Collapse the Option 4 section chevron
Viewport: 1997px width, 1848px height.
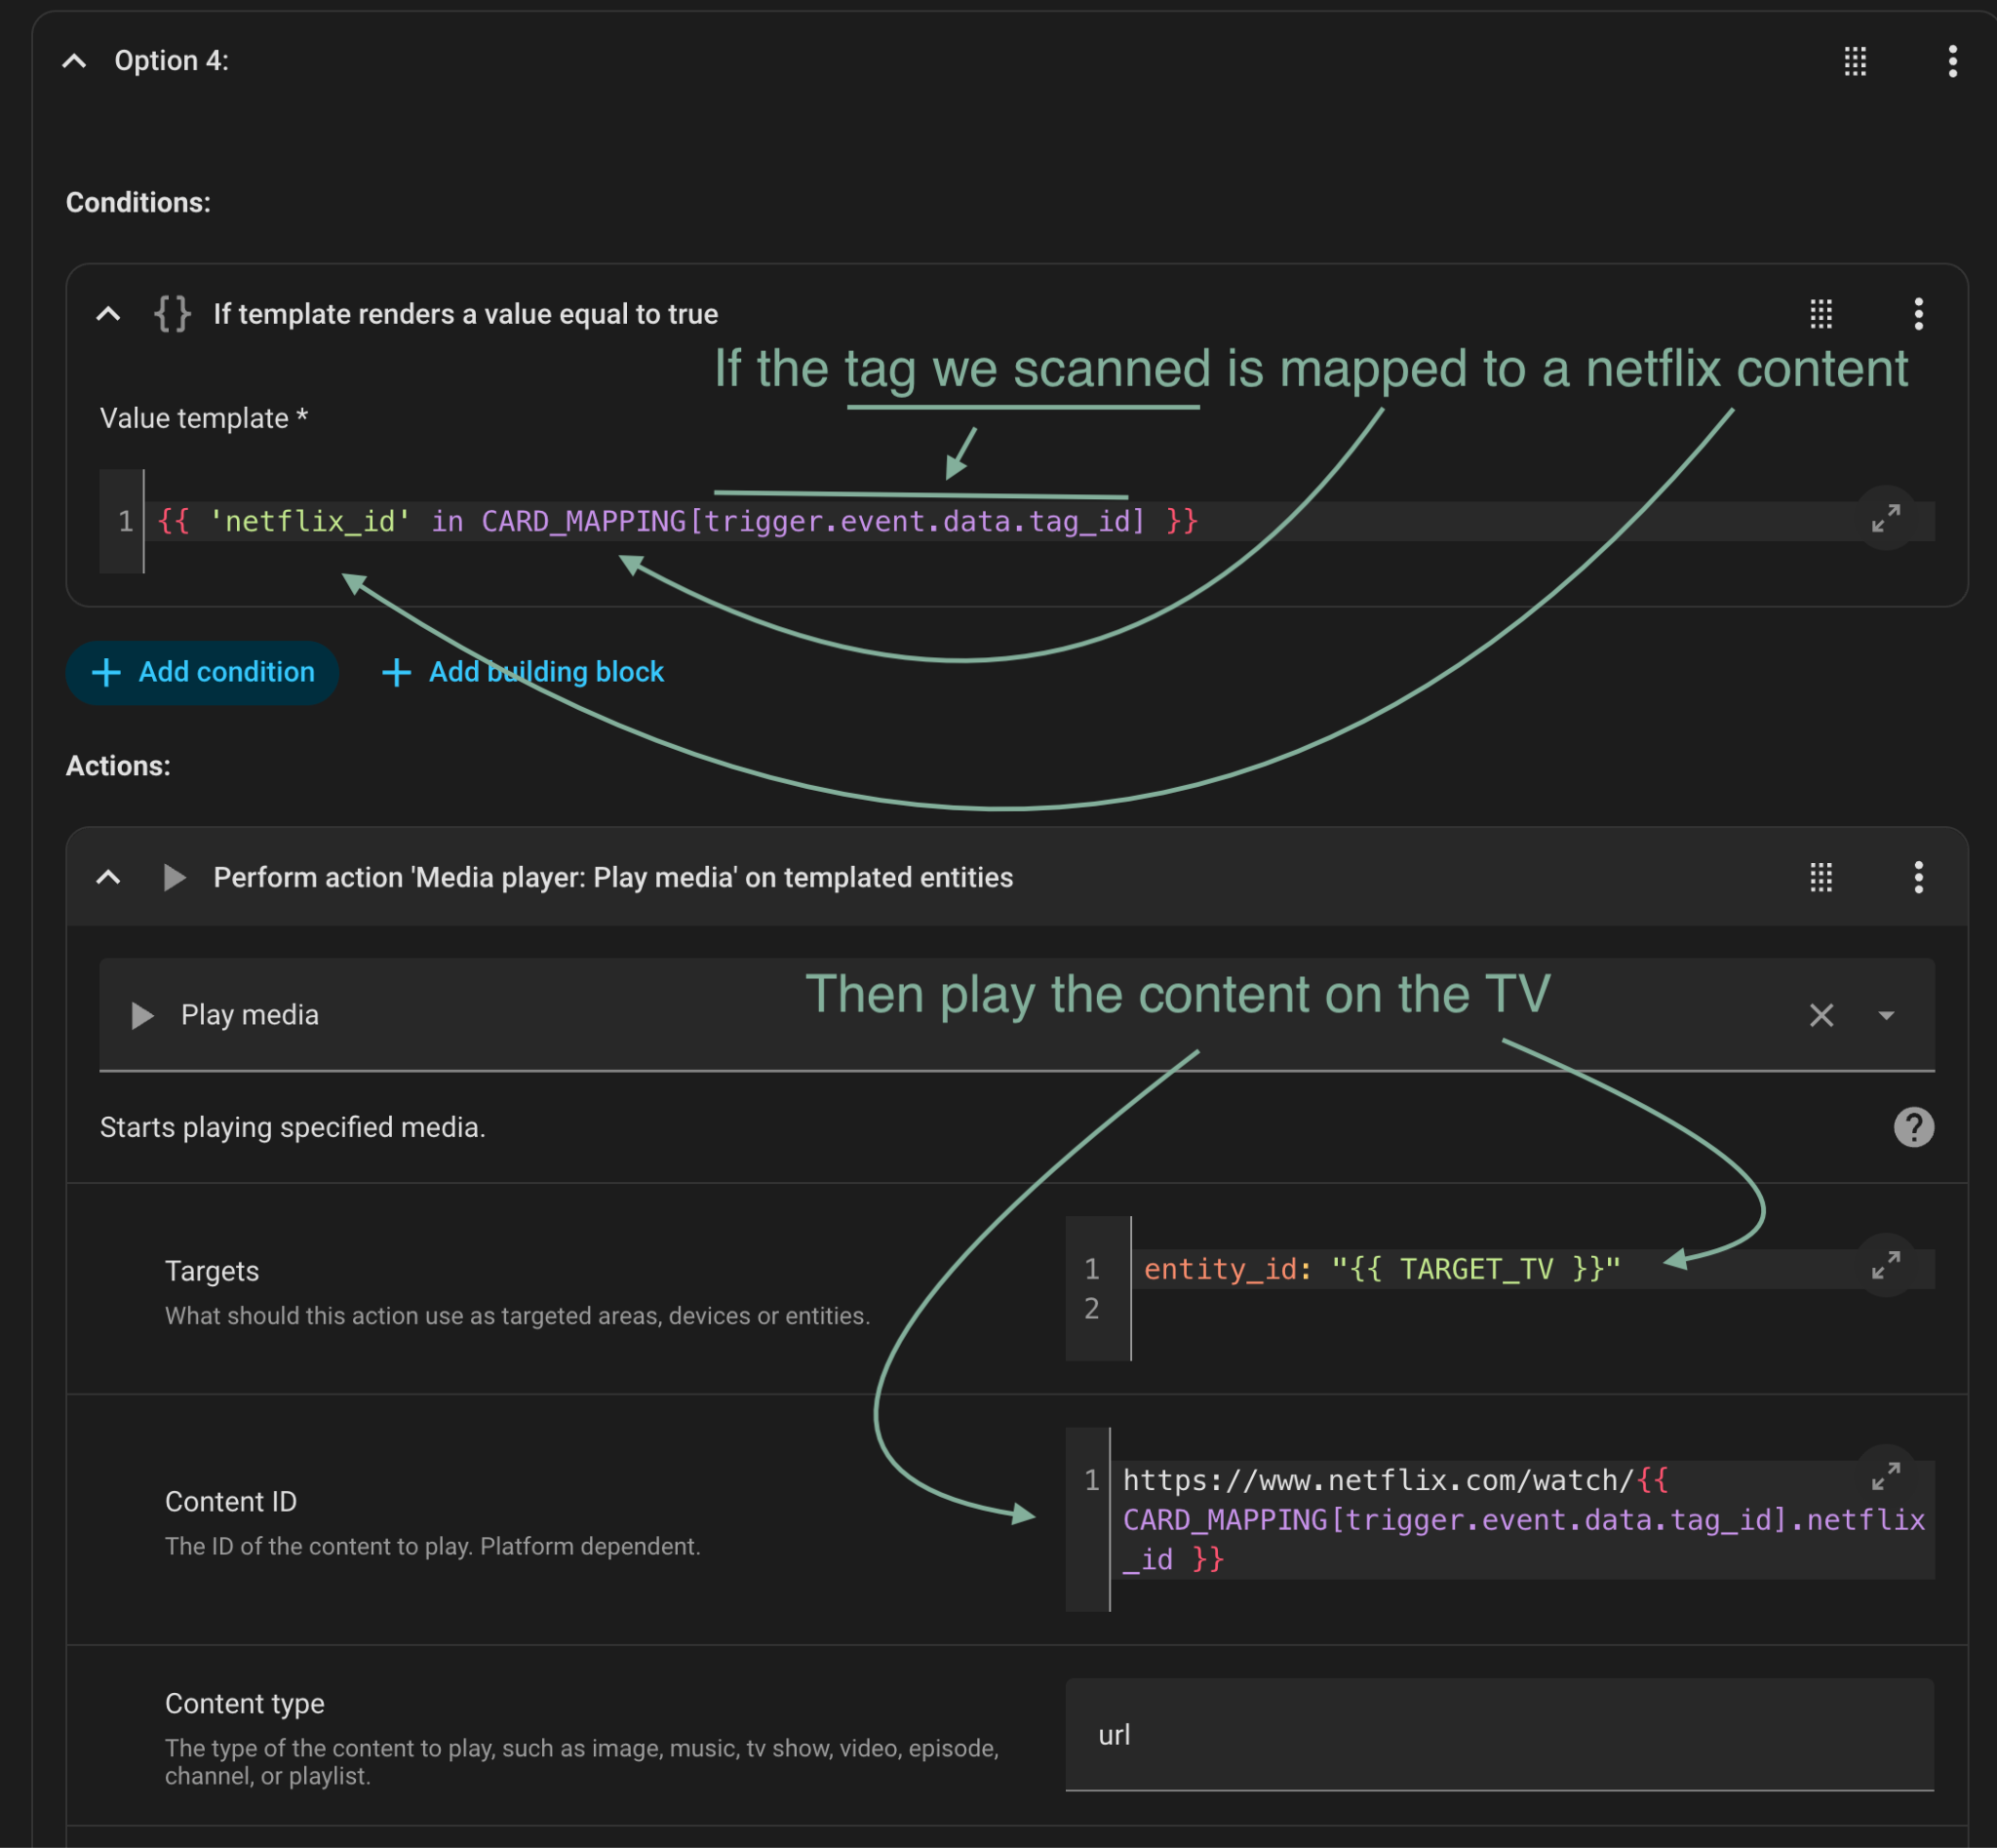[74, 61]
